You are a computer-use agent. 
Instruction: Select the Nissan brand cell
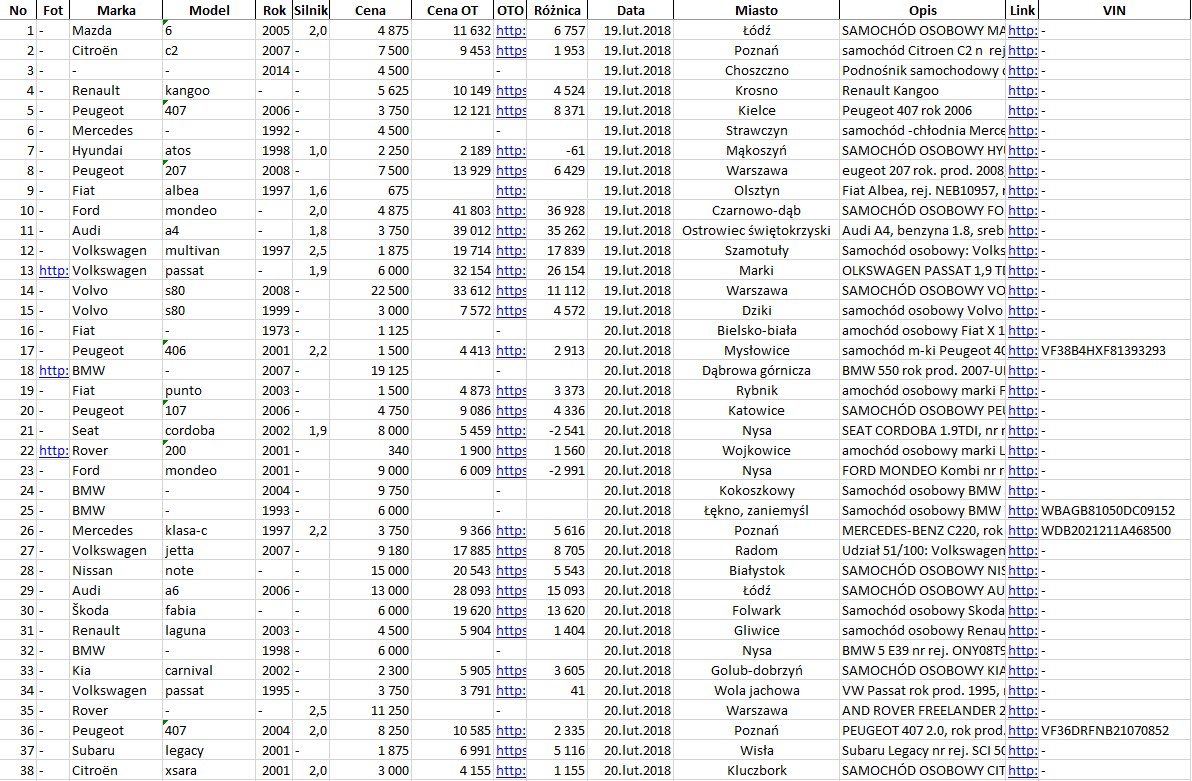pyautogui.click(x=116, y=570)
